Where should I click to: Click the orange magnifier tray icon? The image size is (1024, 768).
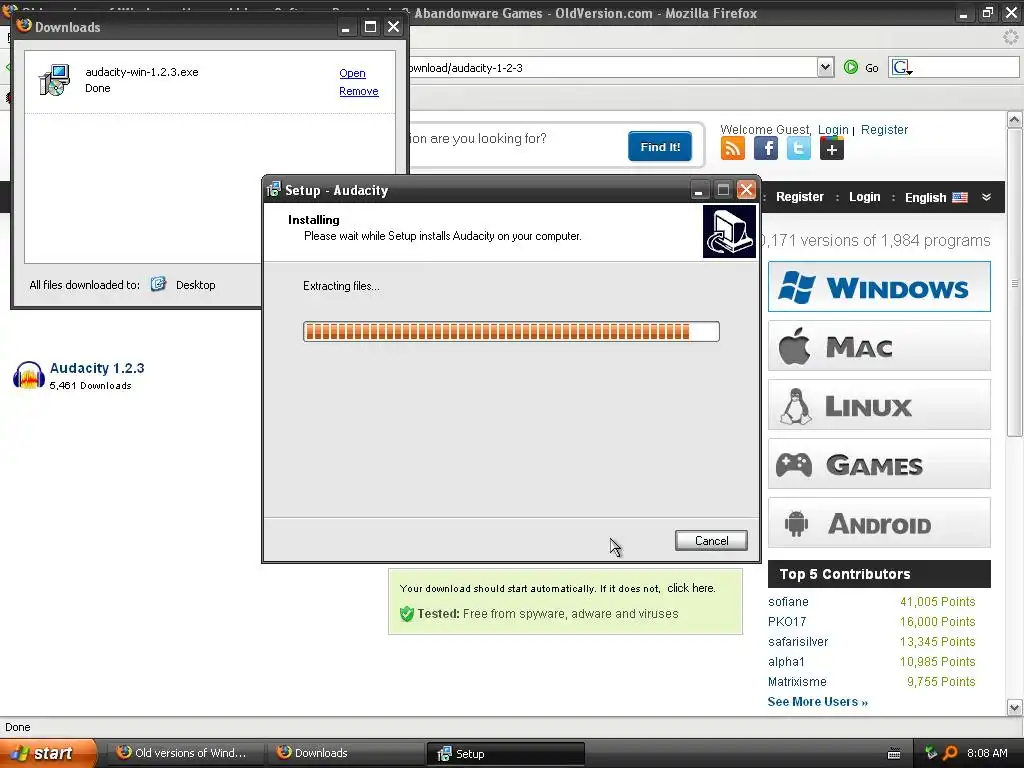(950, 753)
